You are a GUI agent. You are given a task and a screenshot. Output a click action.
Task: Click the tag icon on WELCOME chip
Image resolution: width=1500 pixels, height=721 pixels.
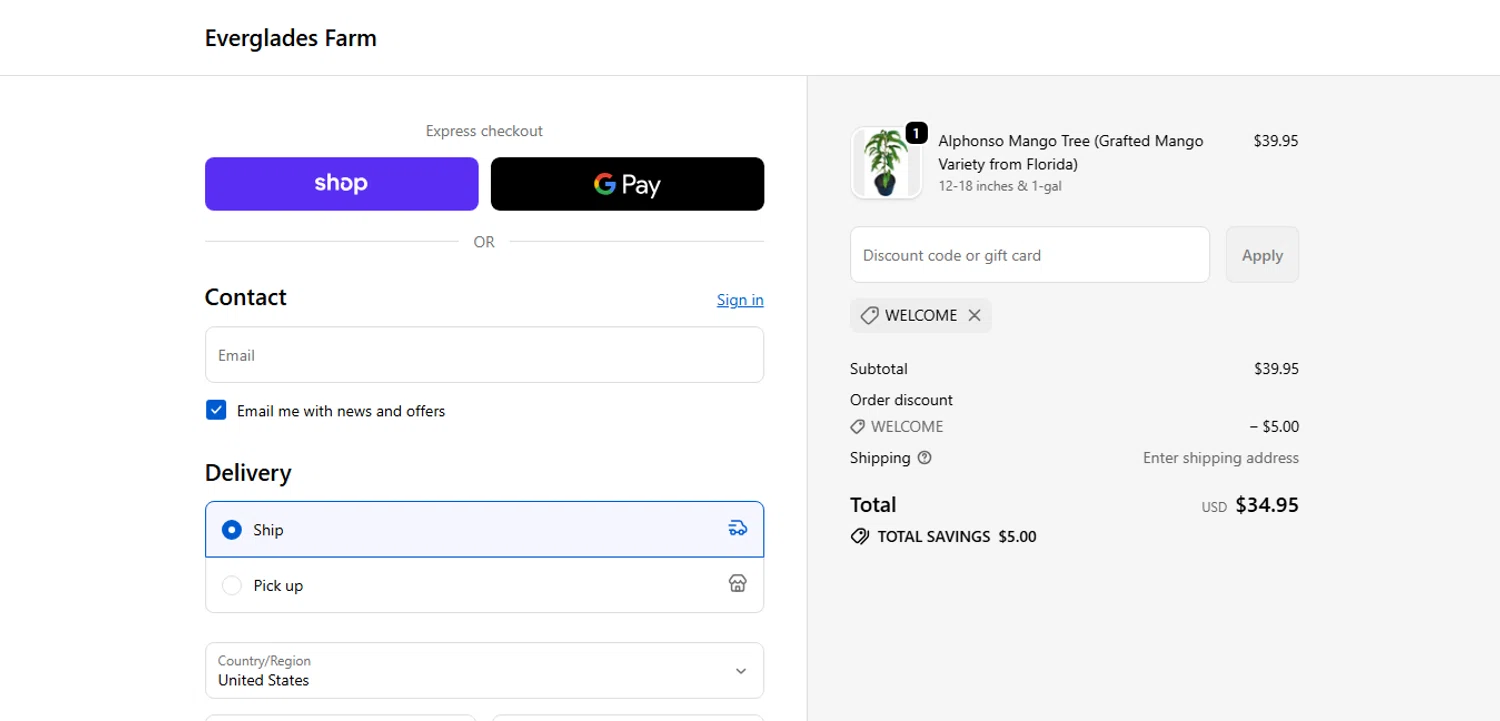point(869,316)
